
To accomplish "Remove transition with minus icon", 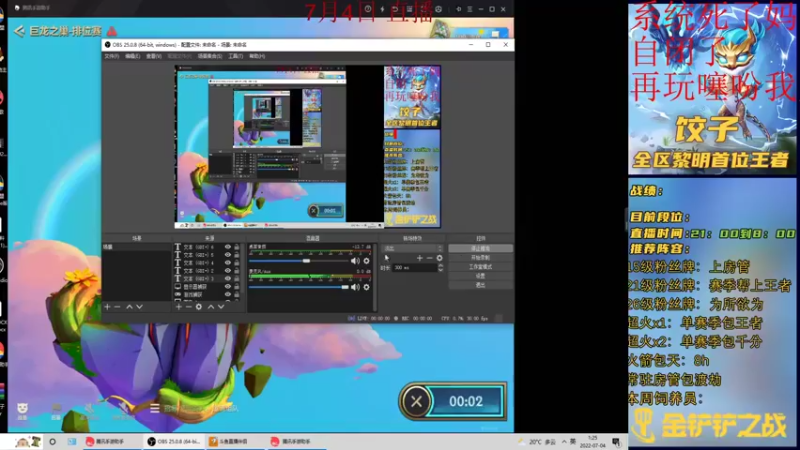I will click(x=430, y=258).
